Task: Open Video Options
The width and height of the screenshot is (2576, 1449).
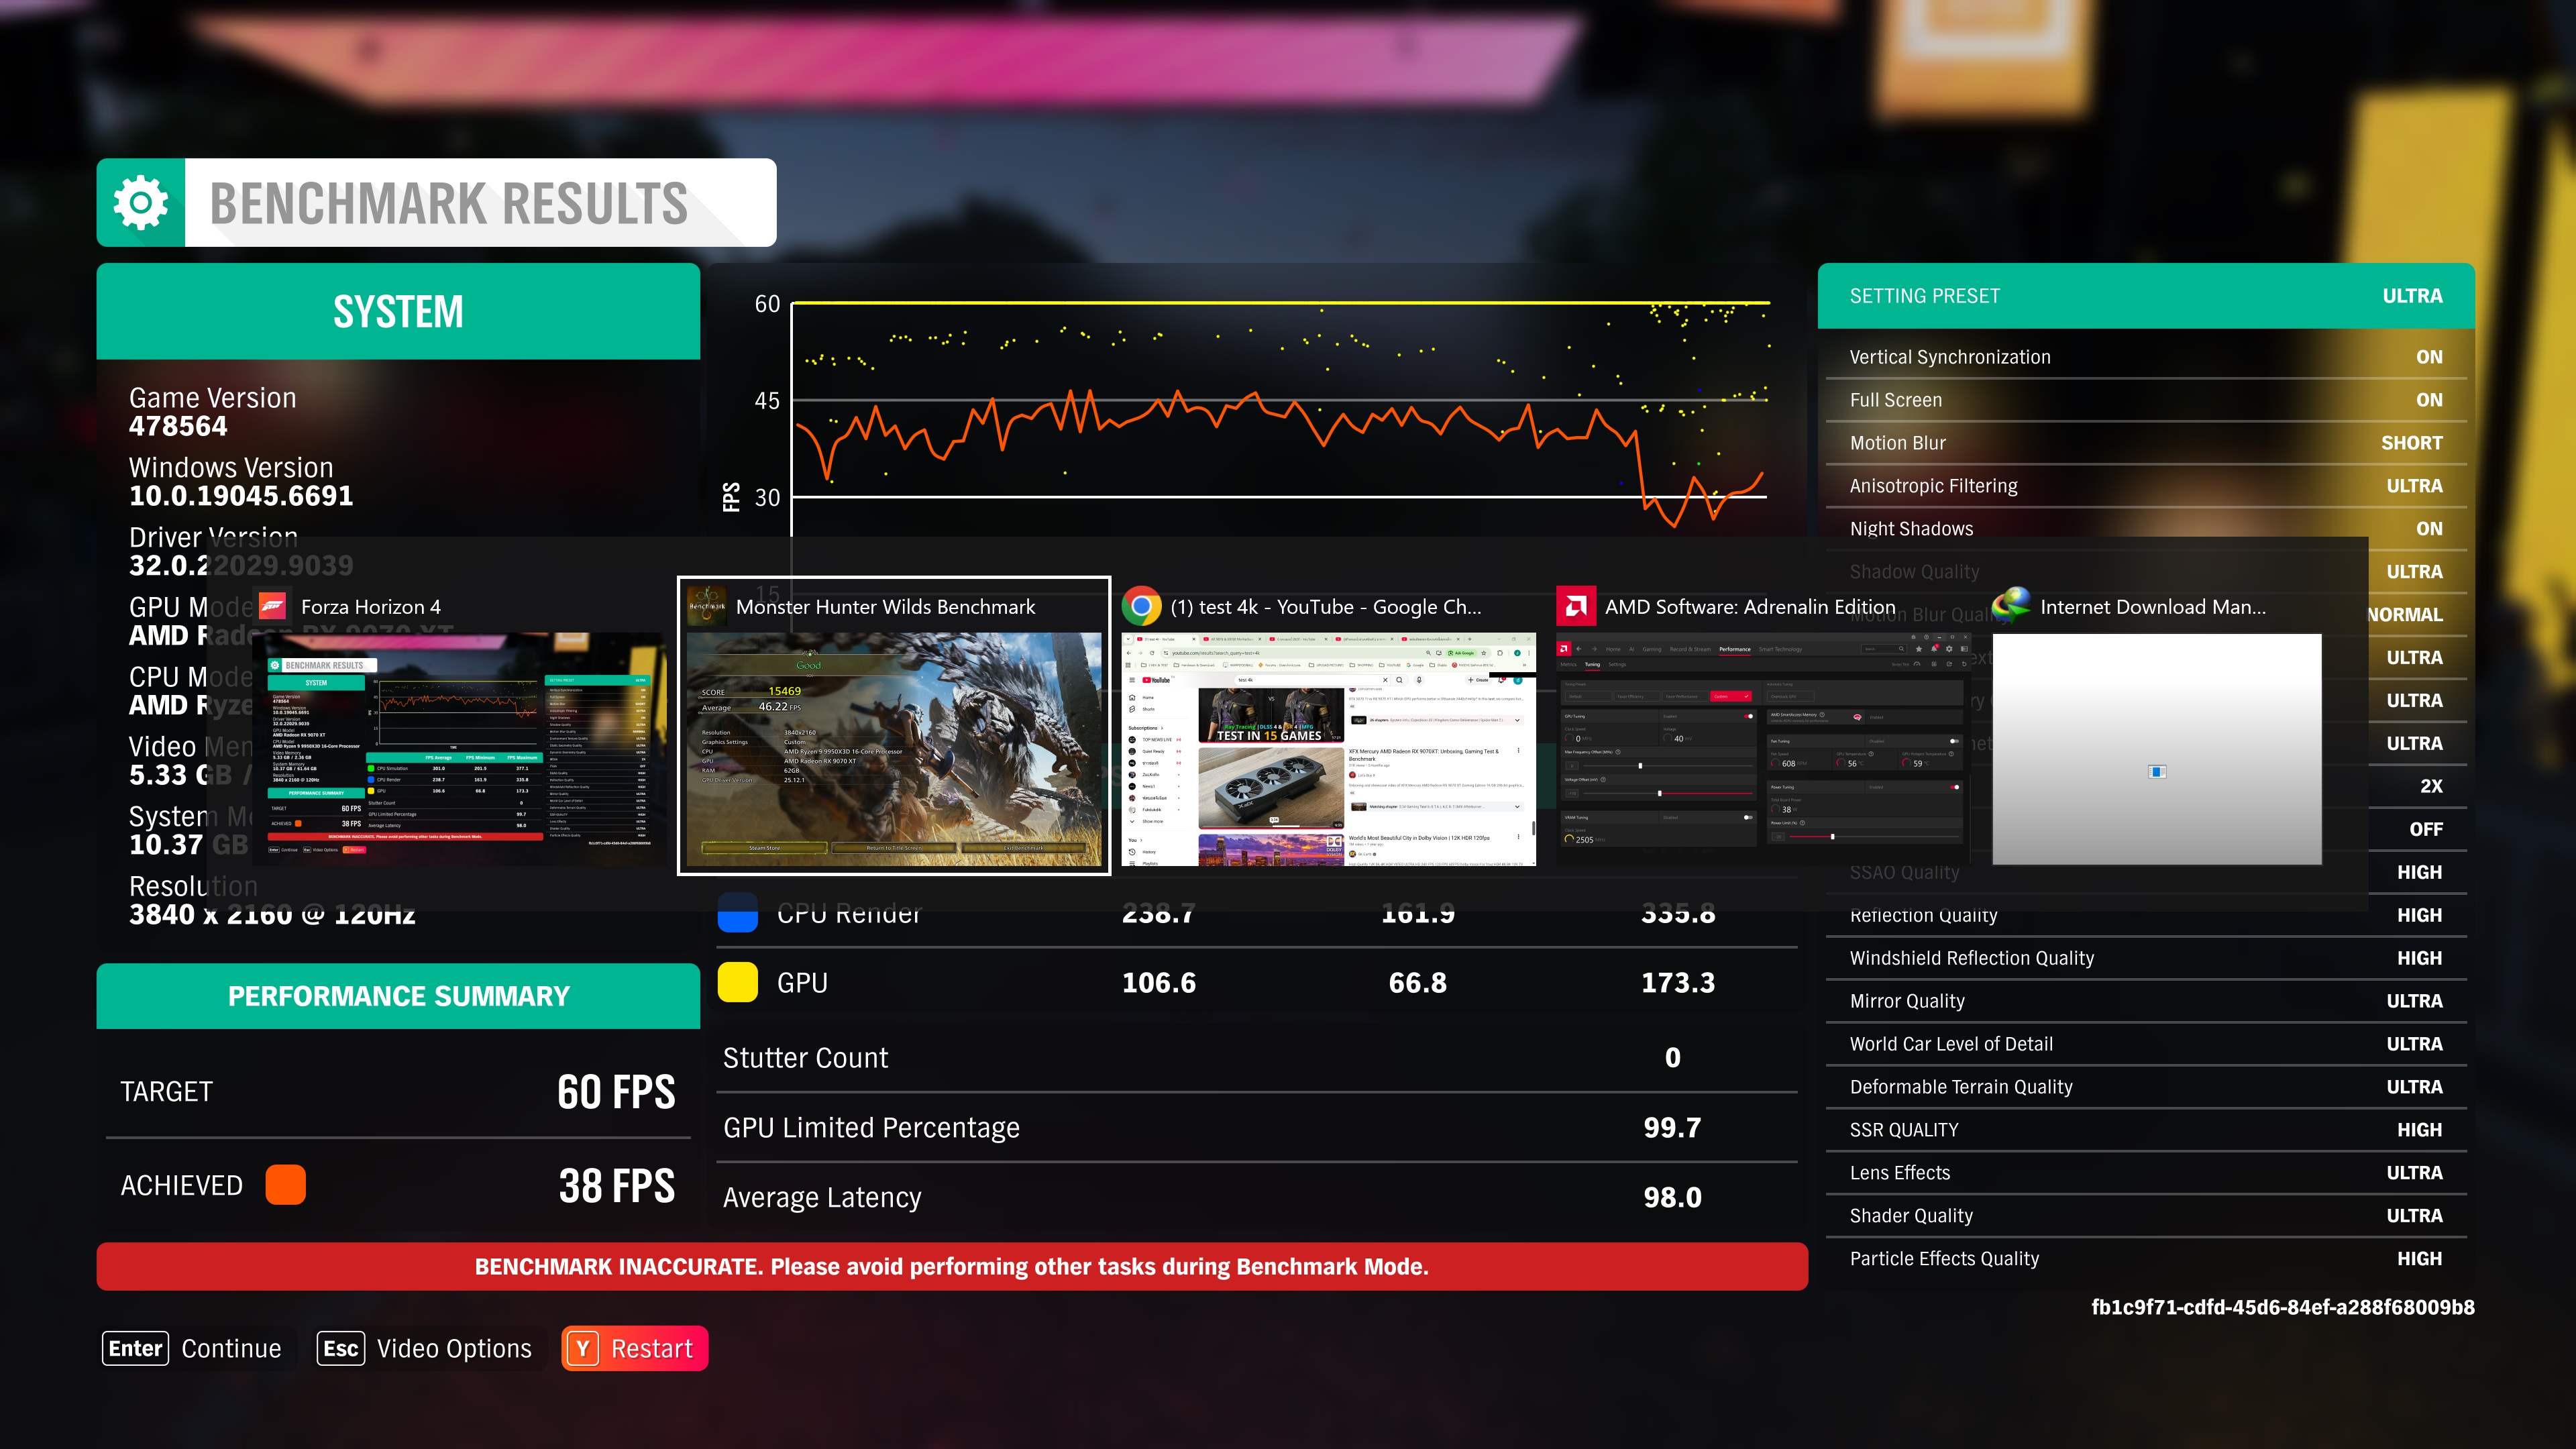Action: tap(454, 1348)
